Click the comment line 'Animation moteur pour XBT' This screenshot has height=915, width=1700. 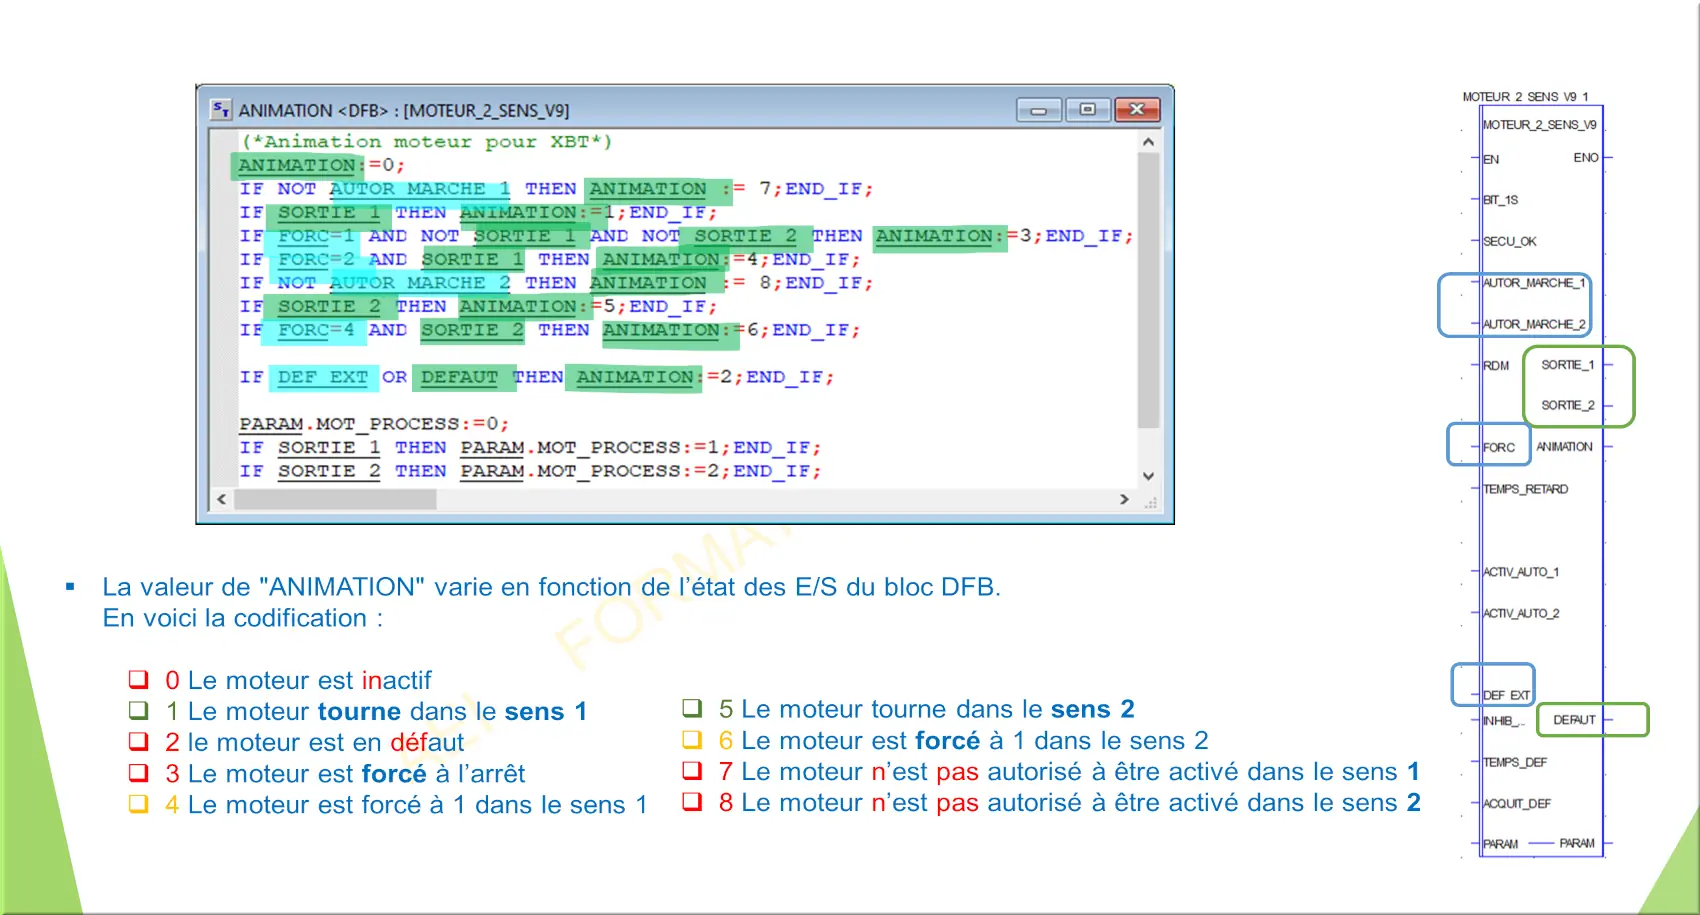[427, 142]
